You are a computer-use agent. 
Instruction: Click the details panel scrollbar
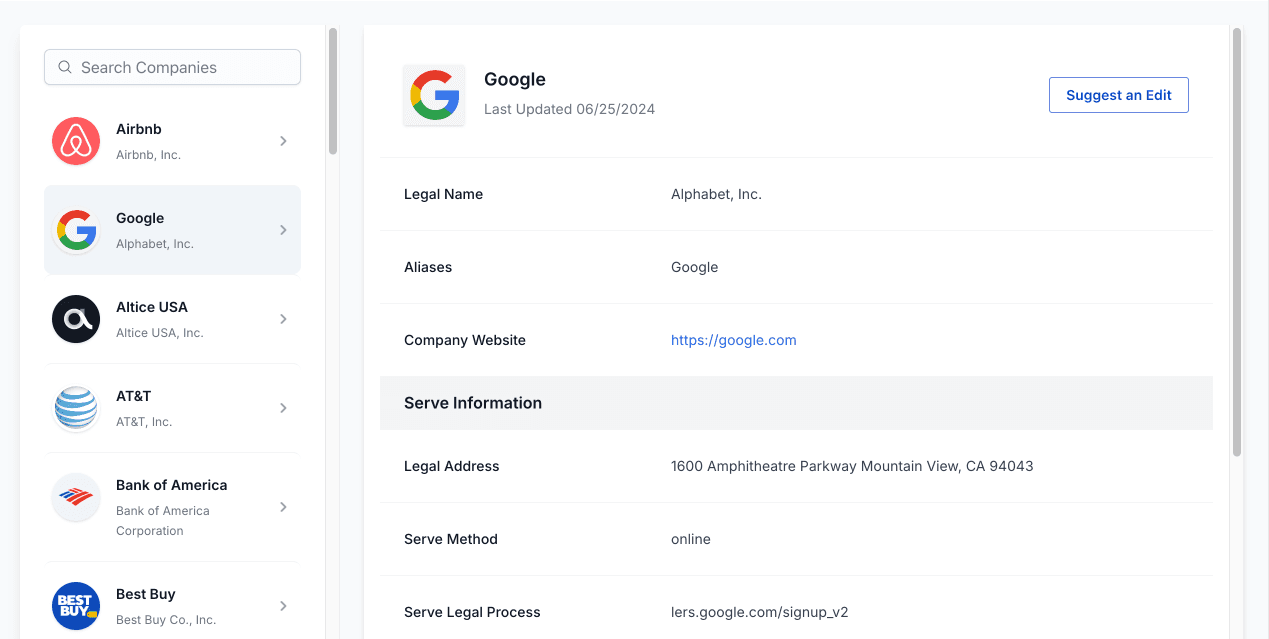pyautogui.click(x=1237, y=242)
